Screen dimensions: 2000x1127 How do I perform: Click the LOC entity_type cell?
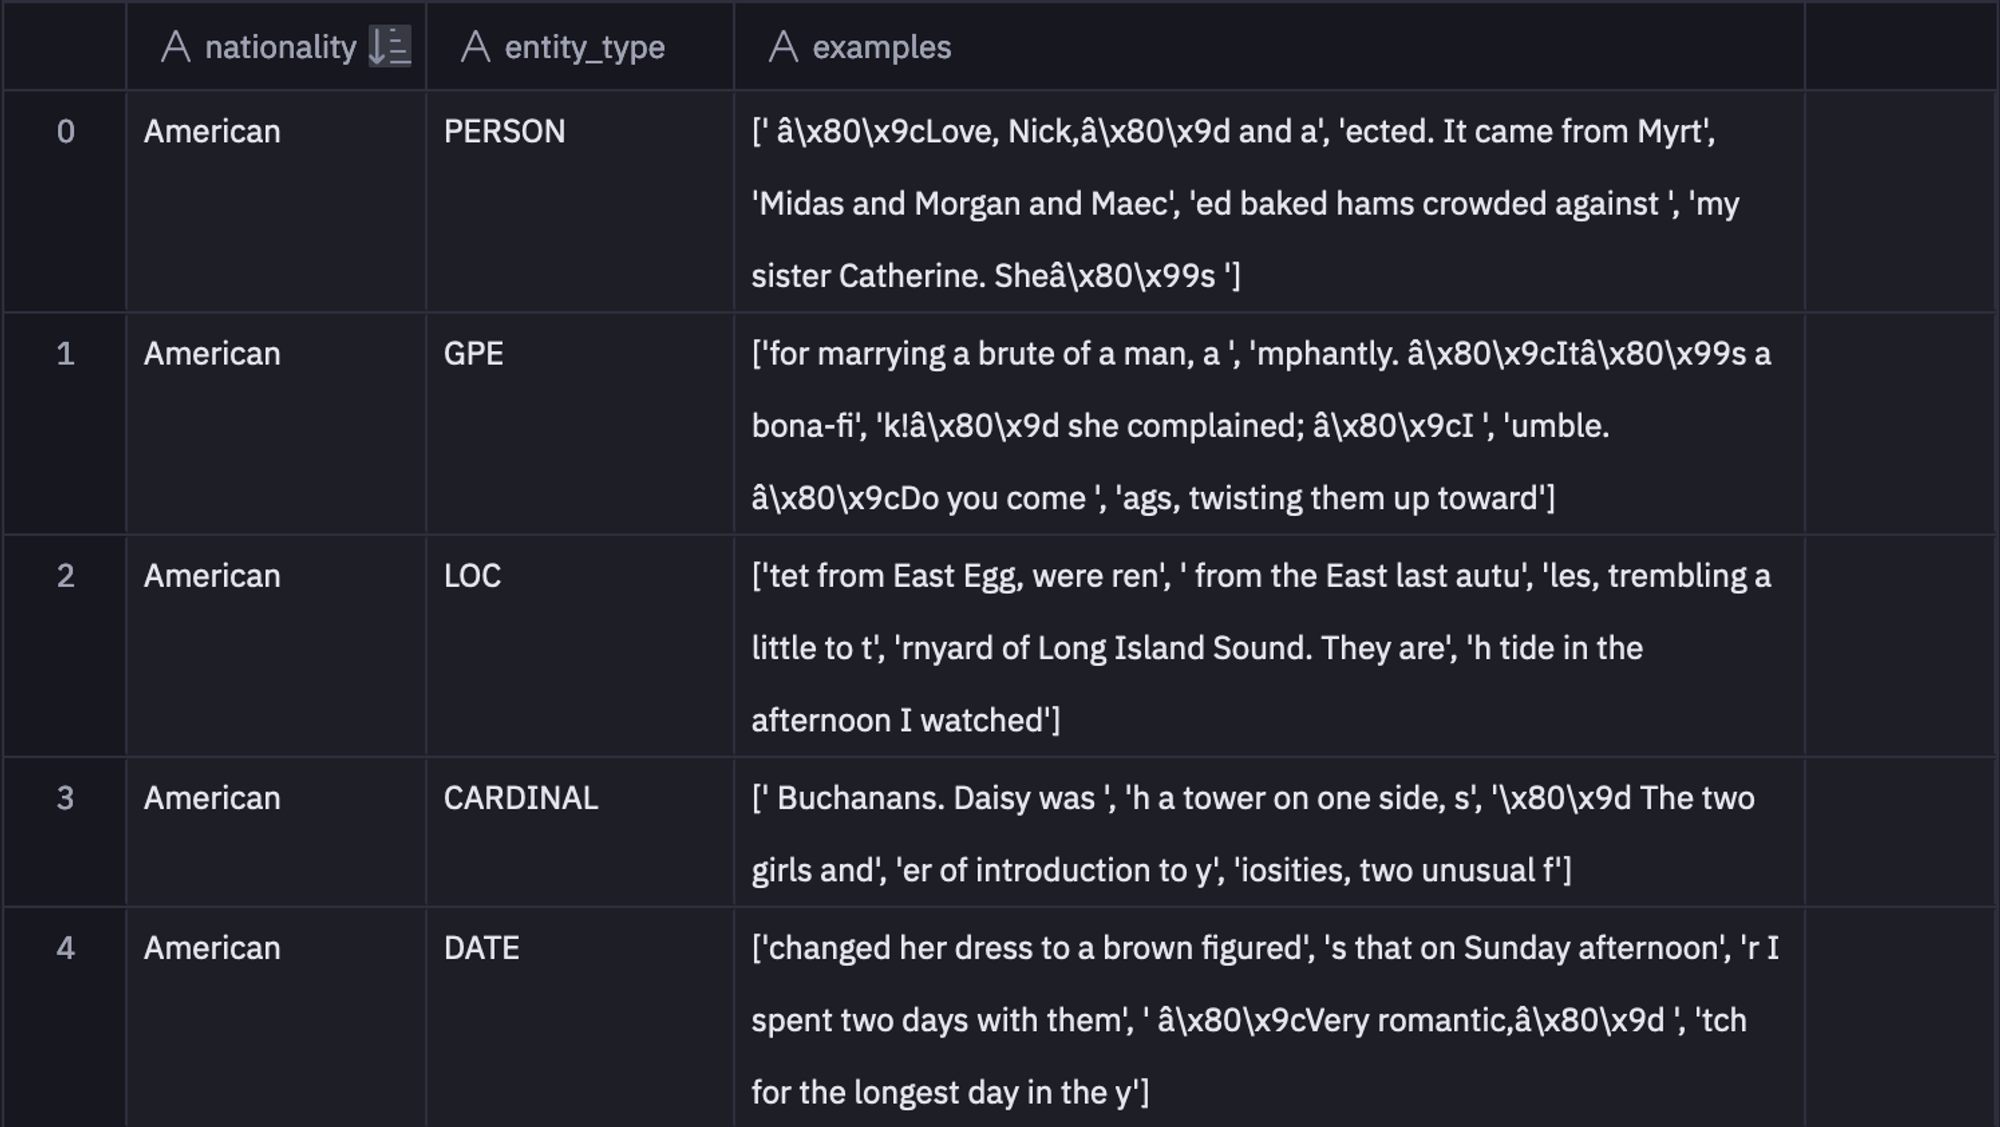470,575
